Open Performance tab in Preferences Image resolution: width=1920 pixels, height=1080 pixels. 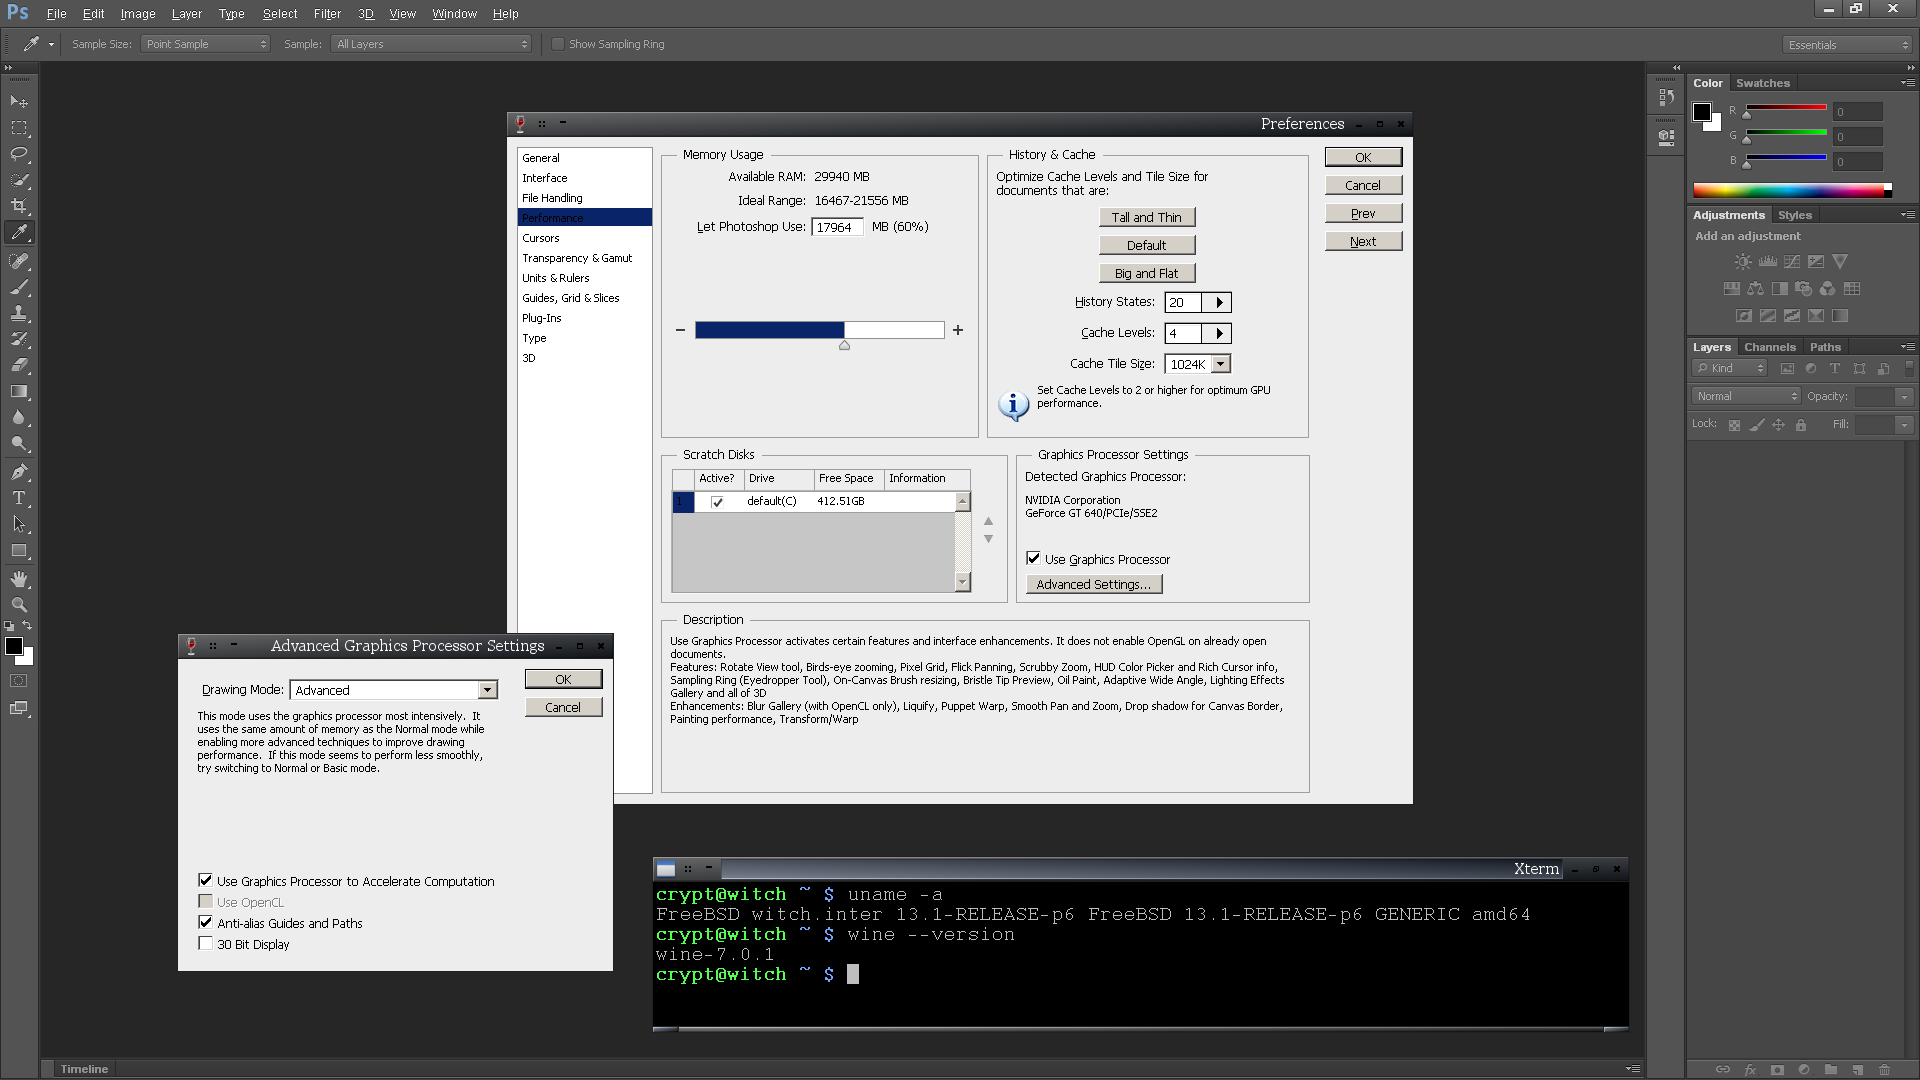[583, 218]
